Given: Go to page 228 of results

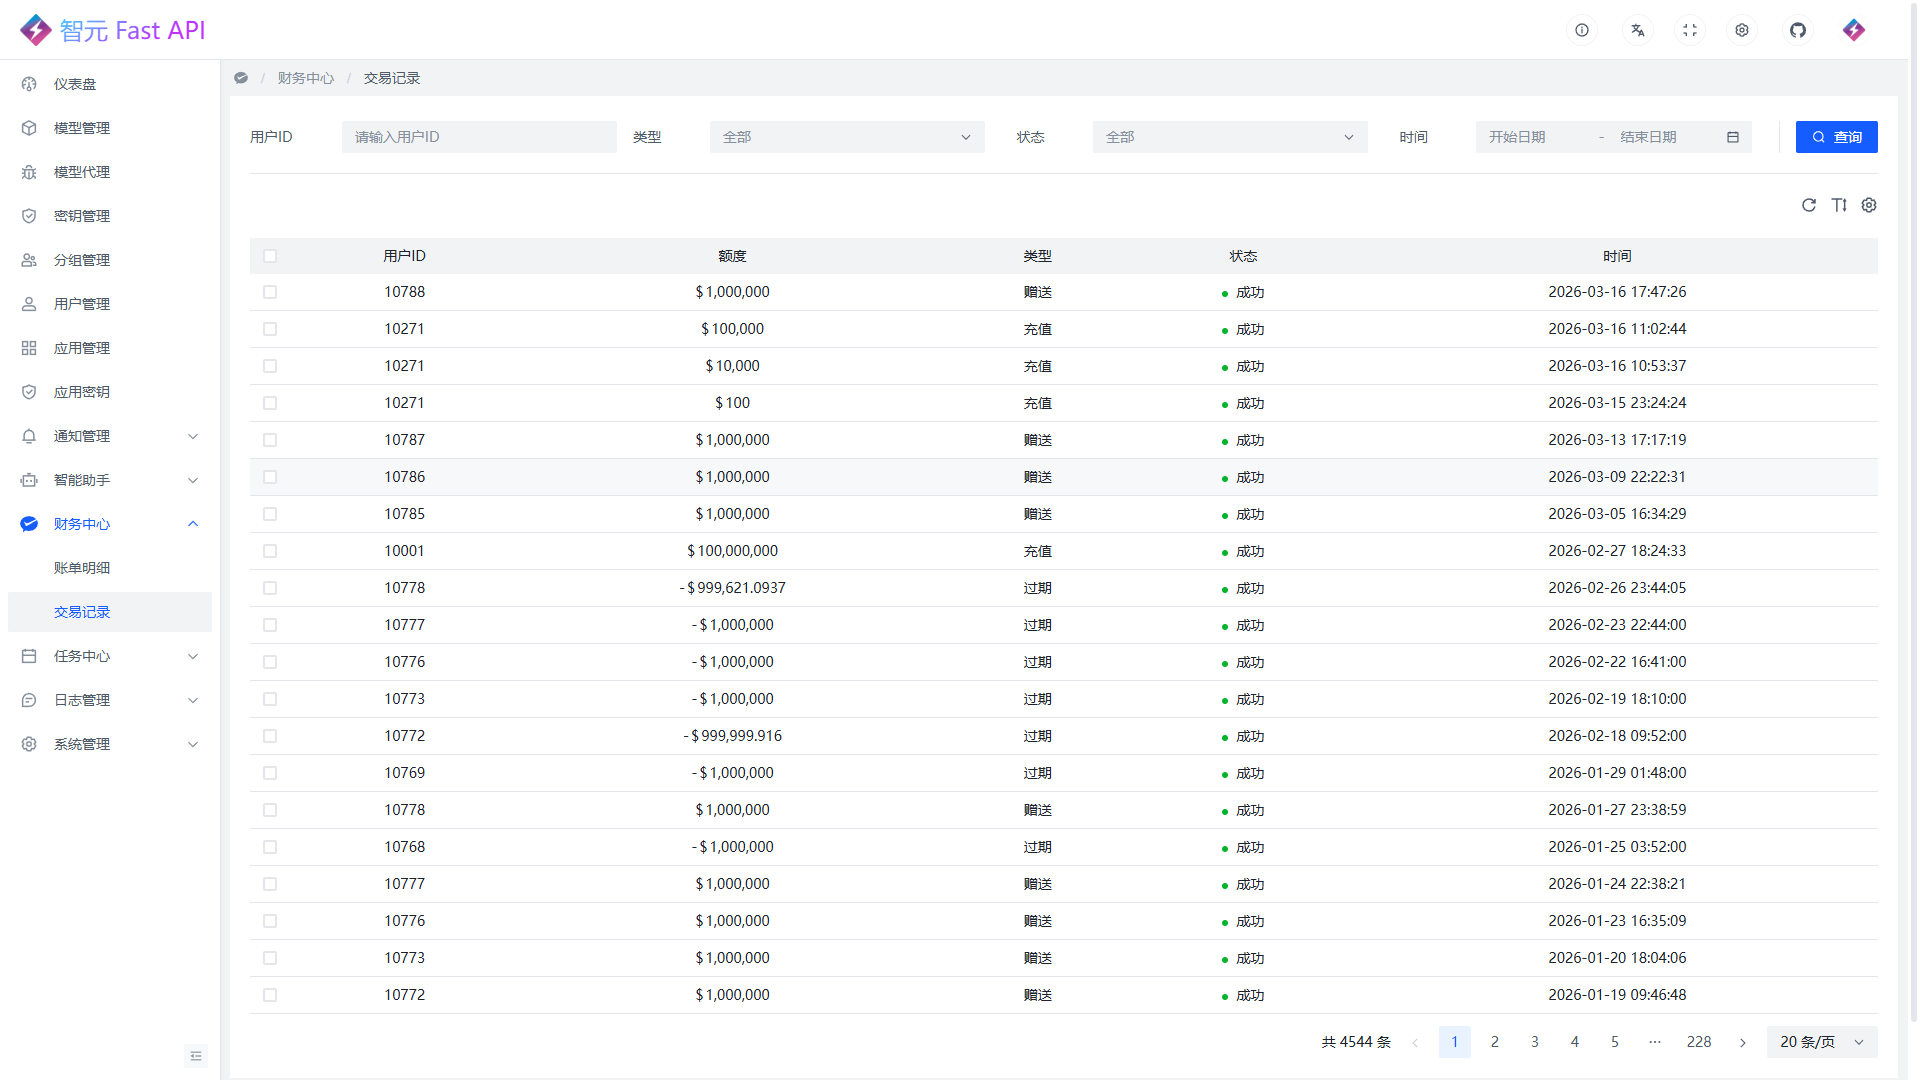Looking at the screenshot, I should coord(1698,1042).
